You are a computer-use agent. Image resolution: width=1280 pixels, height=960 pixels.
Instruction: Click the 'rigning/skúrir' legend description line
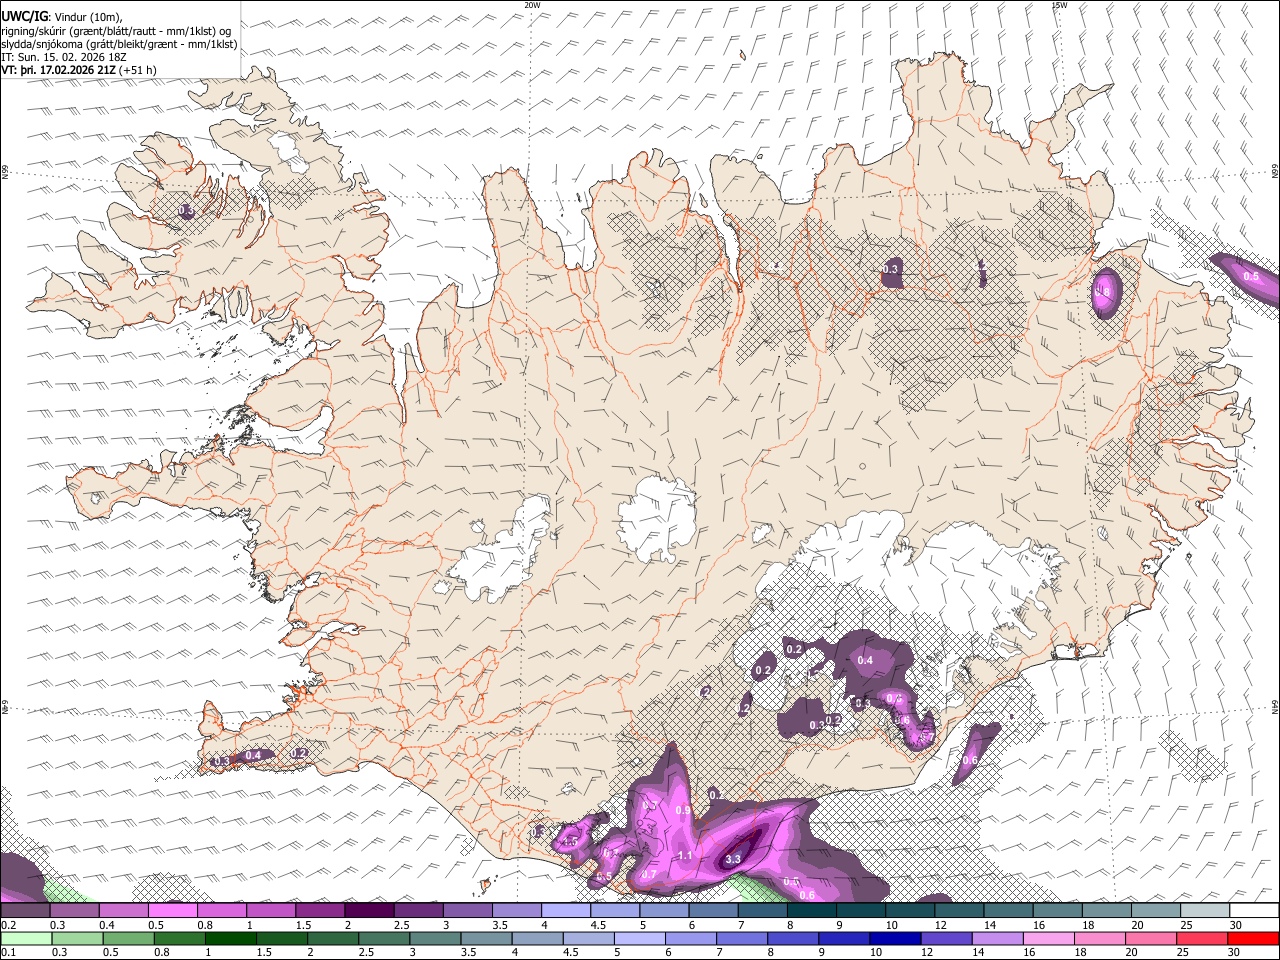coord(117,30)
